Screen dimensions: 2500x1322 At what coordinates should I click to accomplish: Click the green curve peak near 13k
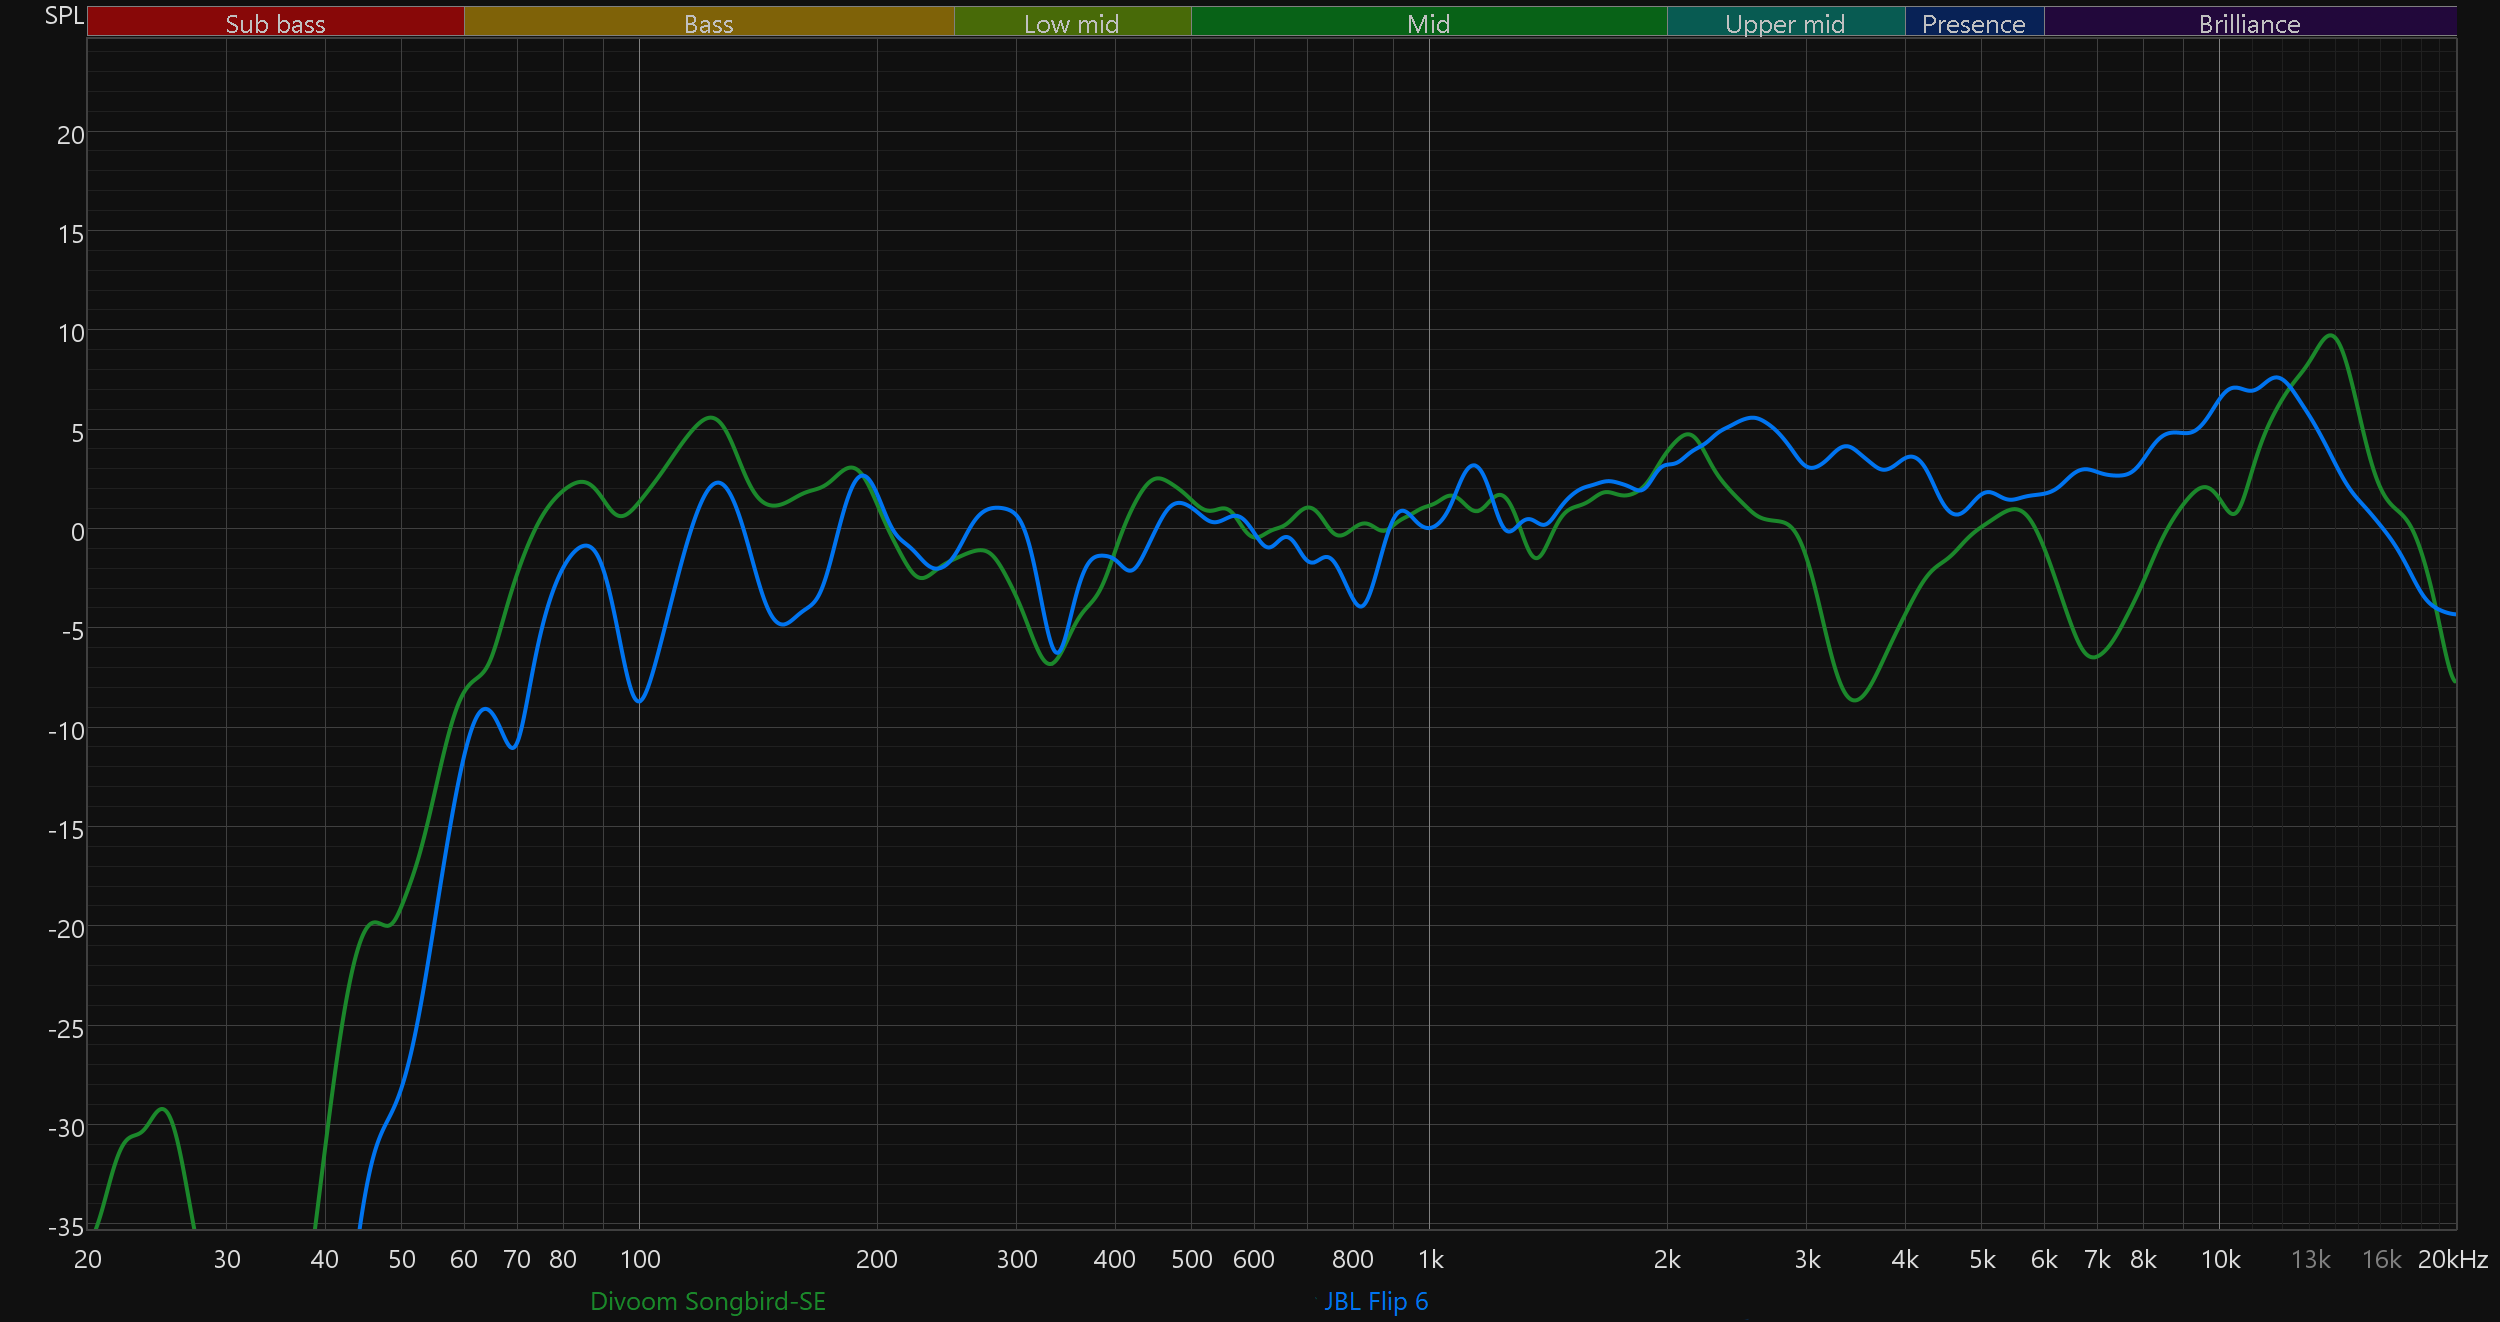coord(2331,336)
